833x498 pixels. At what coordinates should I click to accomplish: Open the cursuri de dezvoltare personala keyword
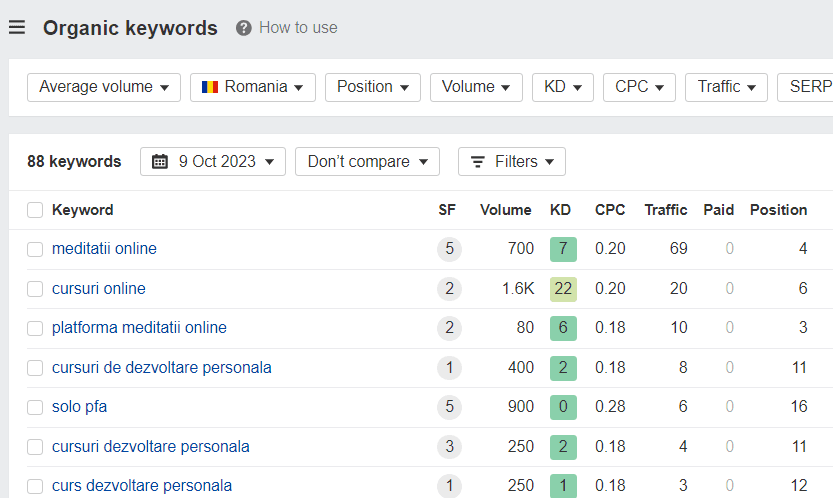click(x=161, y=368)
